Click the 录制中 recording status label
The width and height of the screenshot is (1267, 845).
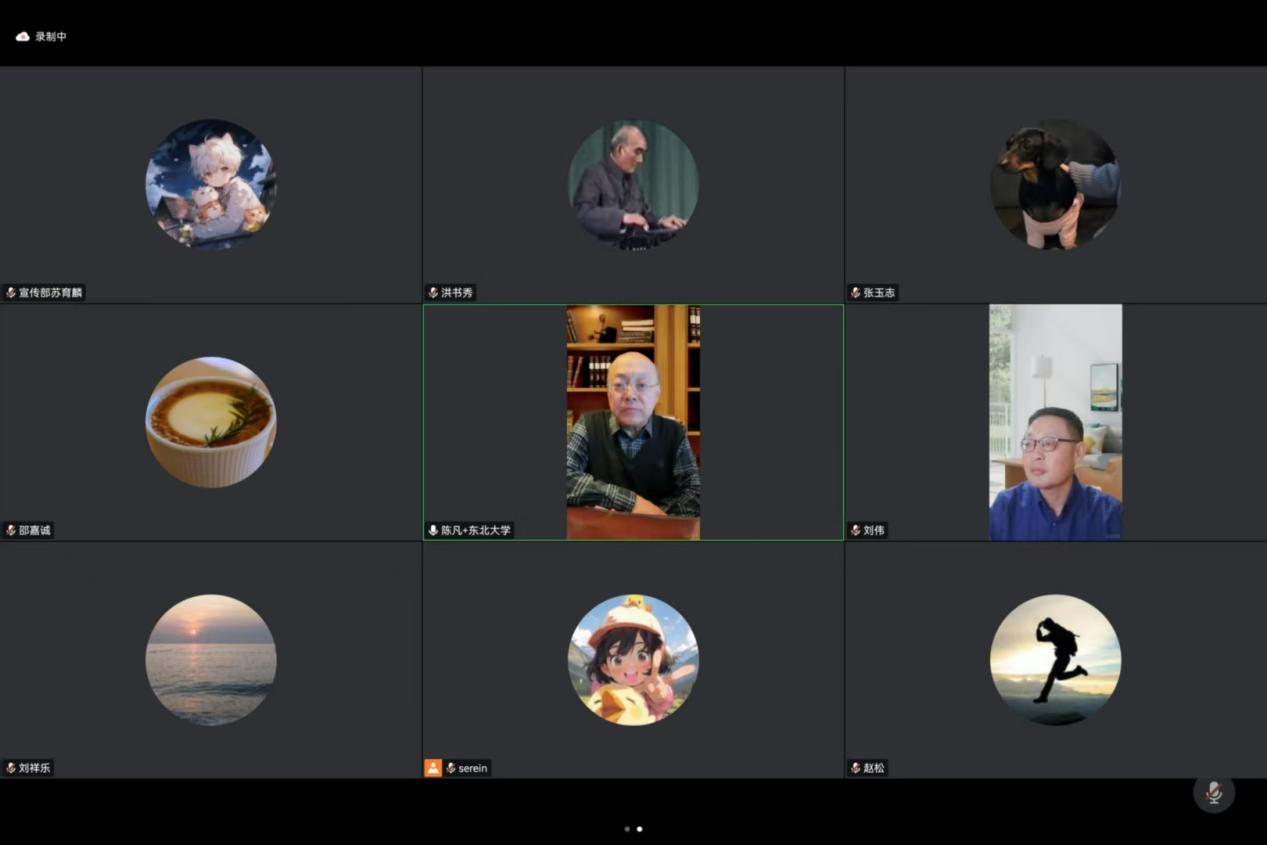pos(51,37)
